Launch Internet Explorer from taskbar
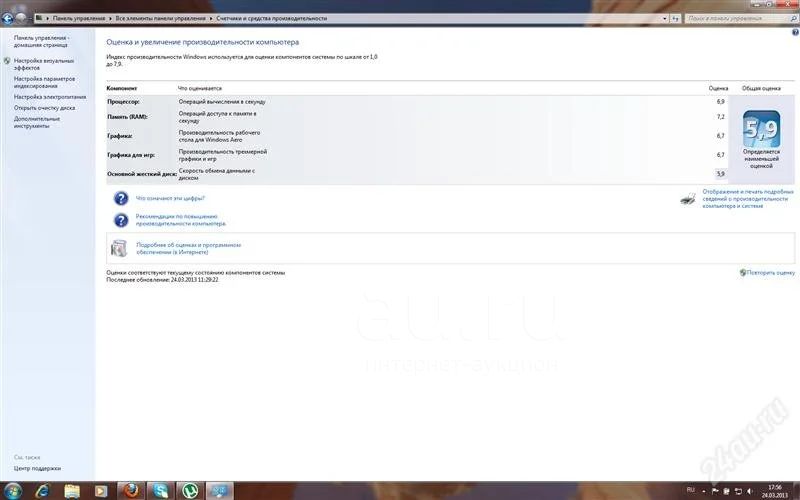 point(43,491)
